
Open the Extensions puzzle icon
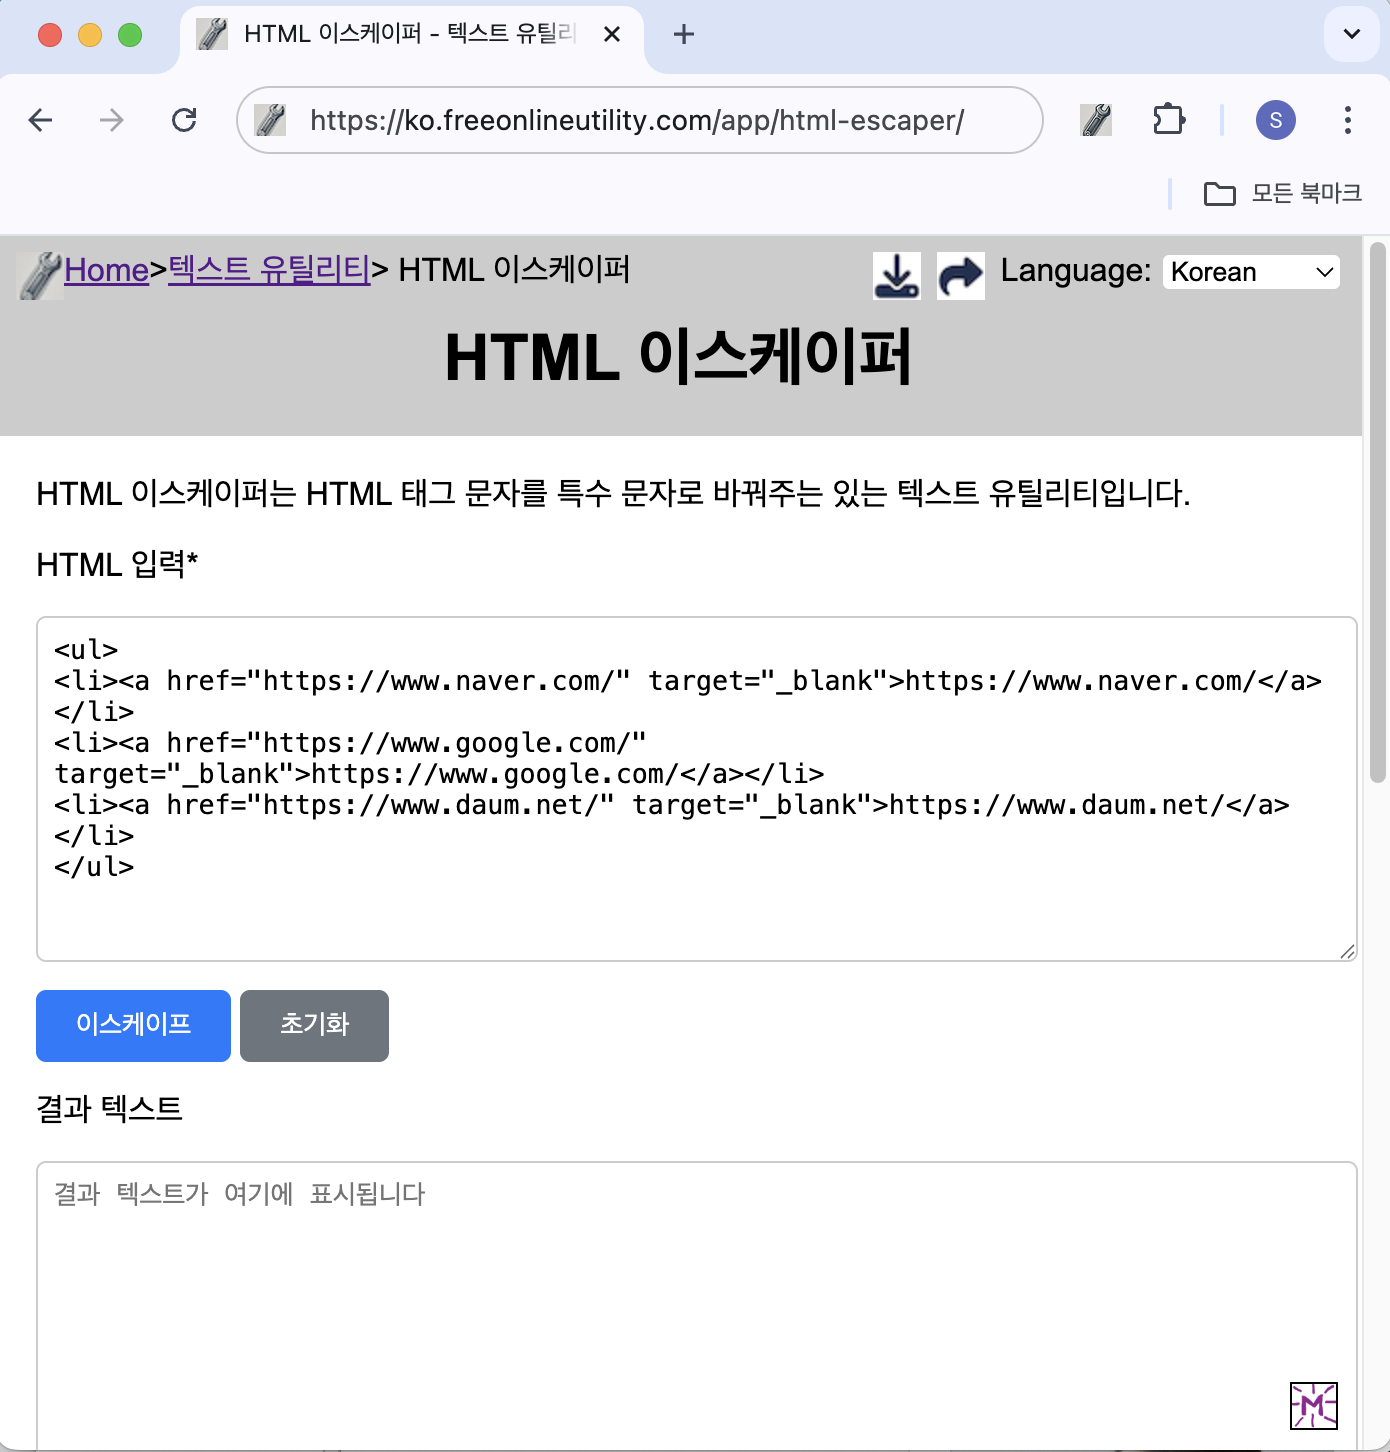[1168, 120]
